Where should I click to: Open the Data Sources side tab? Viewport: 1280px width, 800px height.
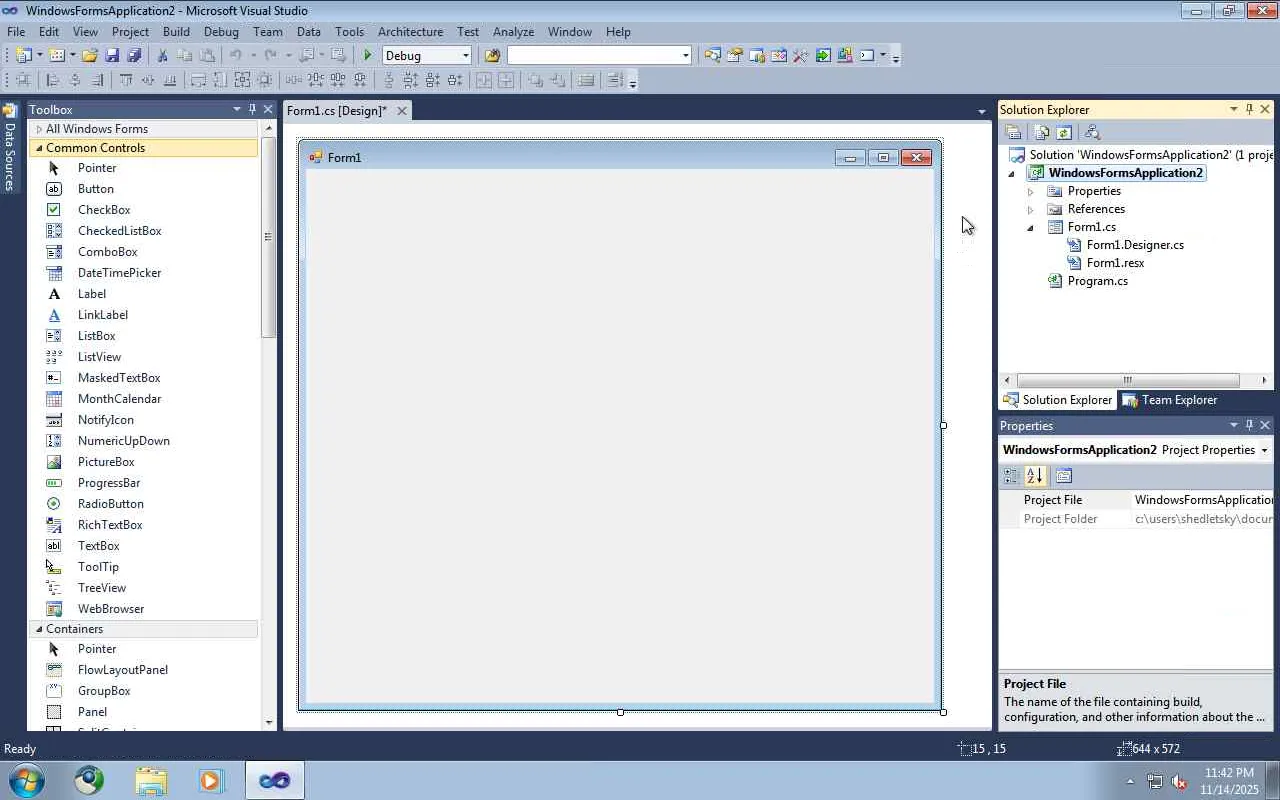coord(10,148)
